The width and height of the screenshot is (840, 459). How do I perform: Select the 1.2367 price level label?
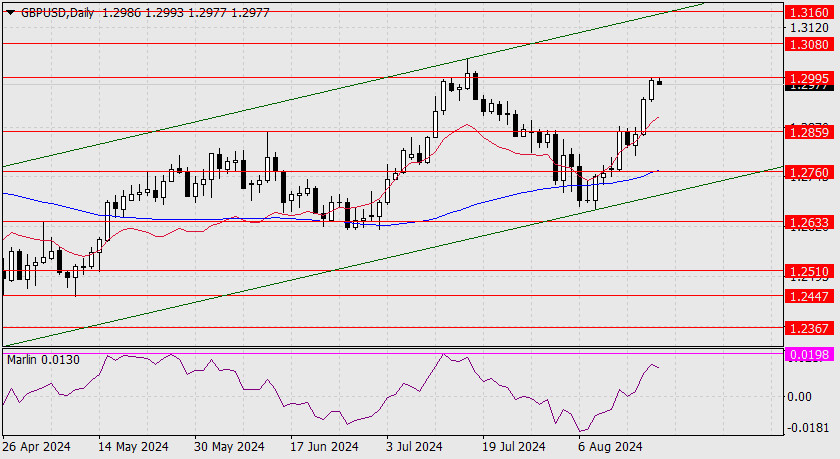(x=809, y=328)
